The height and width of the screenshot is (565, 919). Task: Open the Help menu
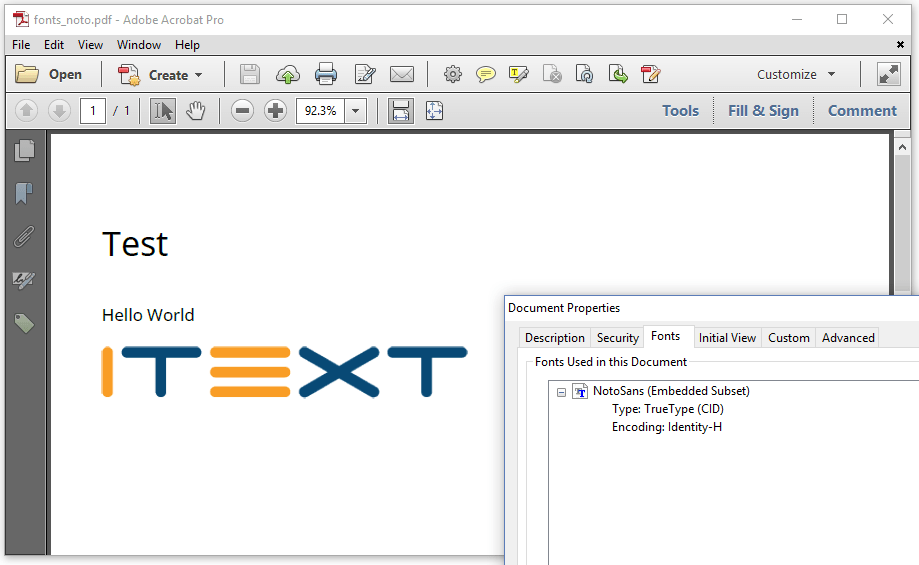coord(187,45)
